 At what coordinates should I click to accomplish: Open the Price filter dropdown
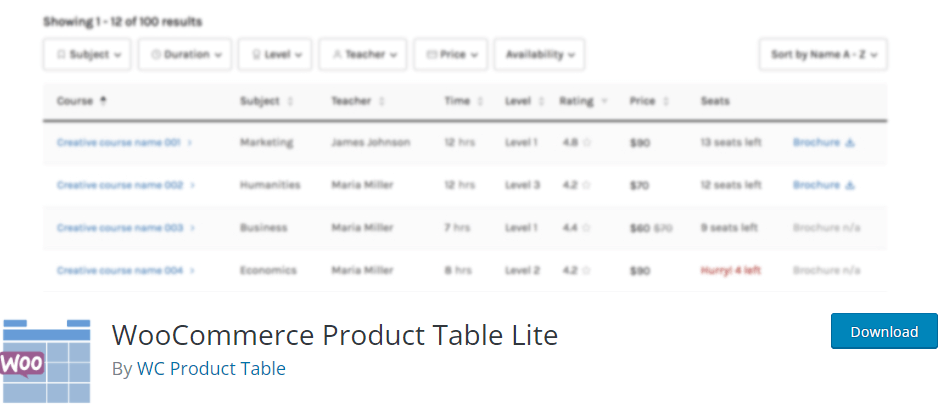pyautogui.click(x=450, y=55)
